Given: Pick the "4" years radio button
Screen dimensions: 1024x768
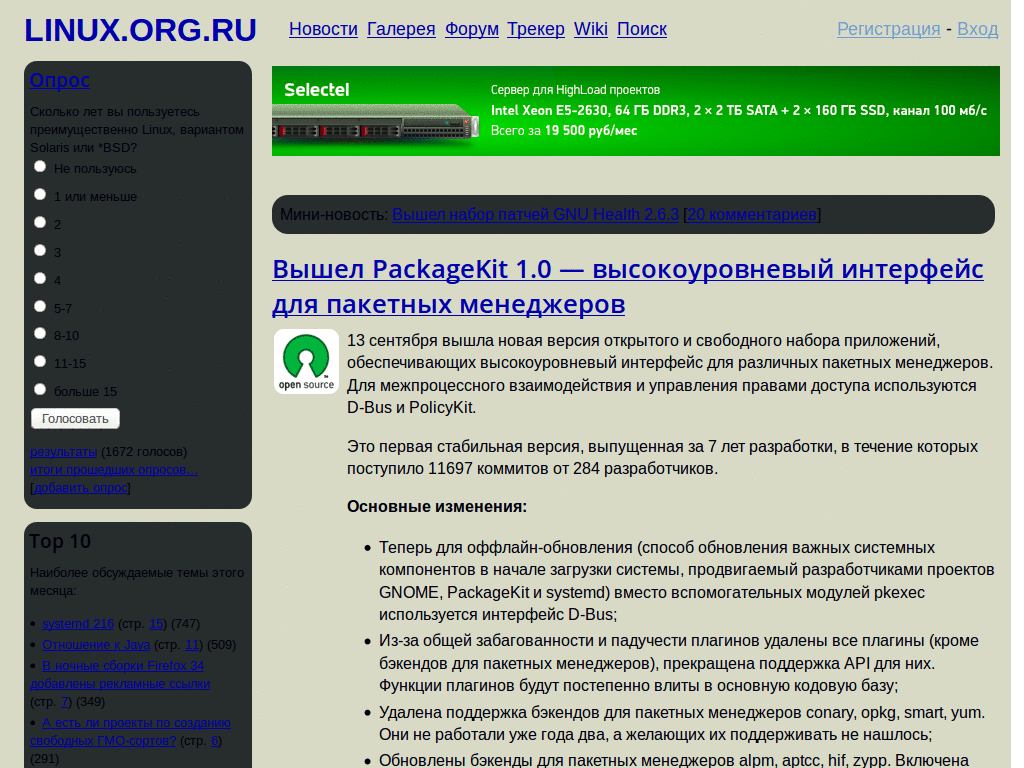Looking at the screenshot, I should click(x=40, y=278).
